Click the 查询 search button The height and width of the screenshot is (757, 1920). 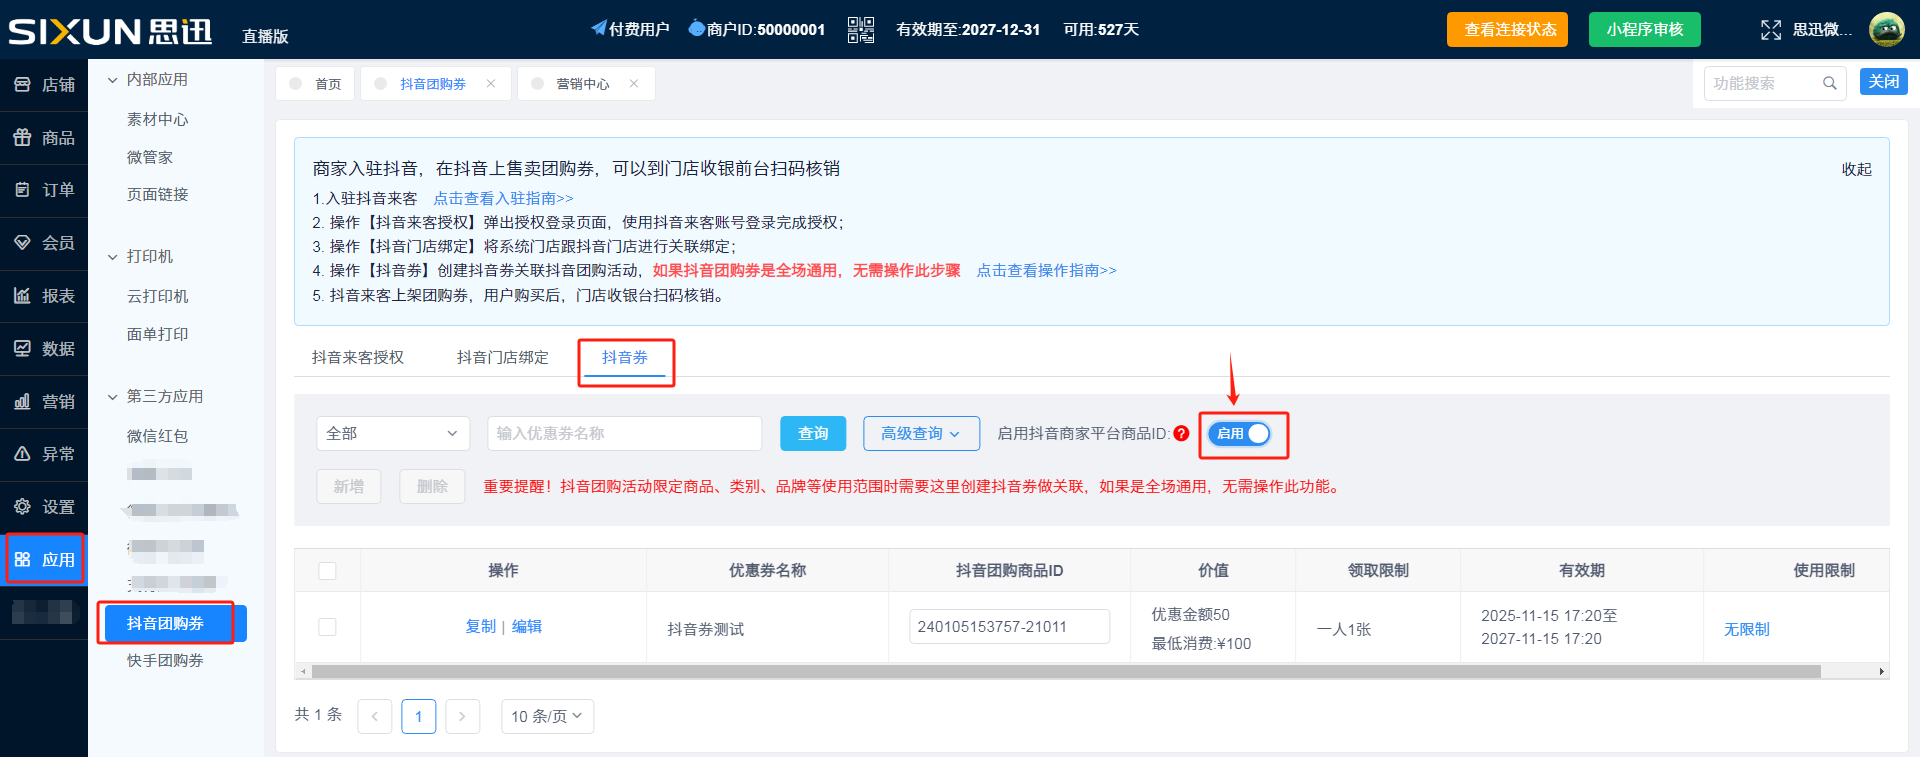(813, 433)
